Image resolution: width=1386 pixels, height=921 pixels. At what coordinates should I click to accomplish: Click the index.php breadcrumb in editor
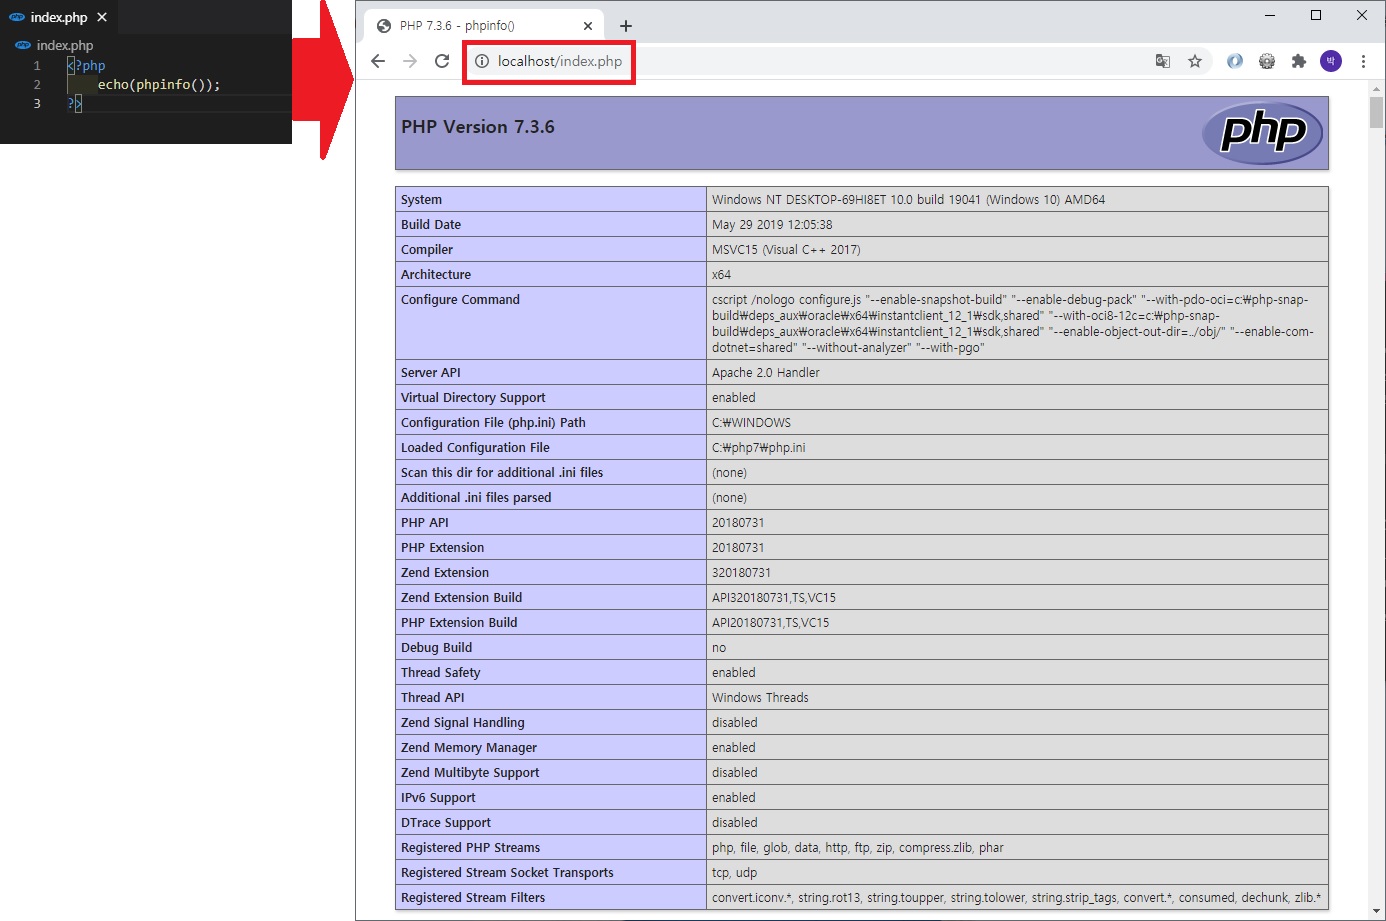click(65, 45)
